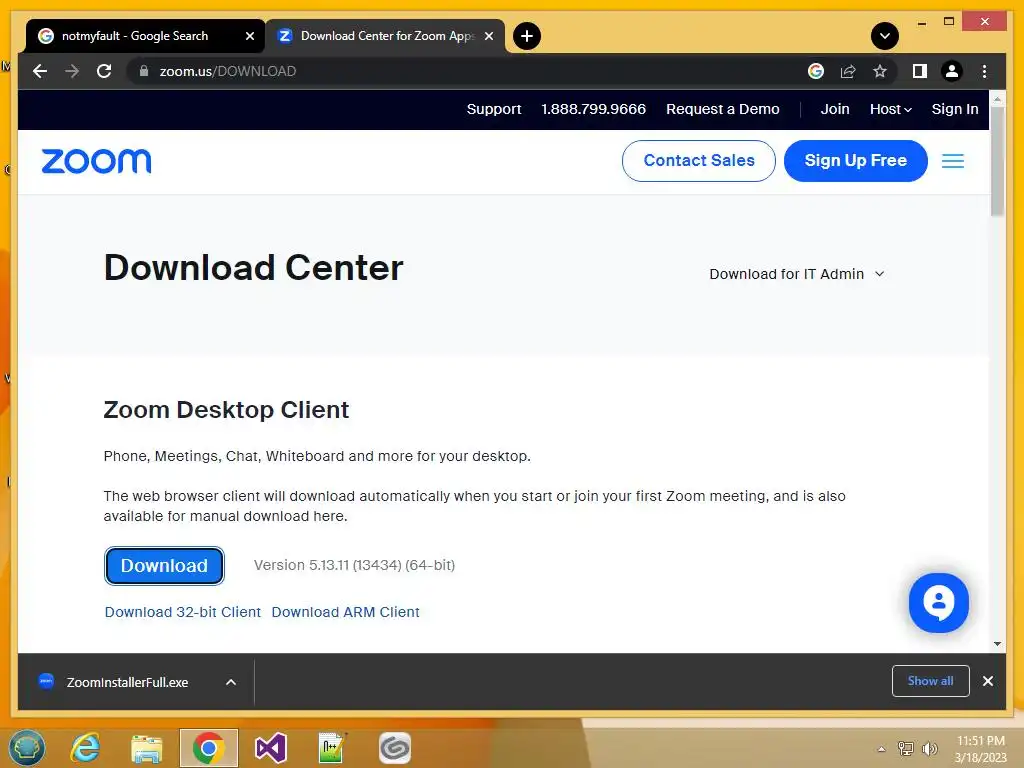
Task: Click the blue Download button
Action: pyautogui.click(x=164, y=566)
